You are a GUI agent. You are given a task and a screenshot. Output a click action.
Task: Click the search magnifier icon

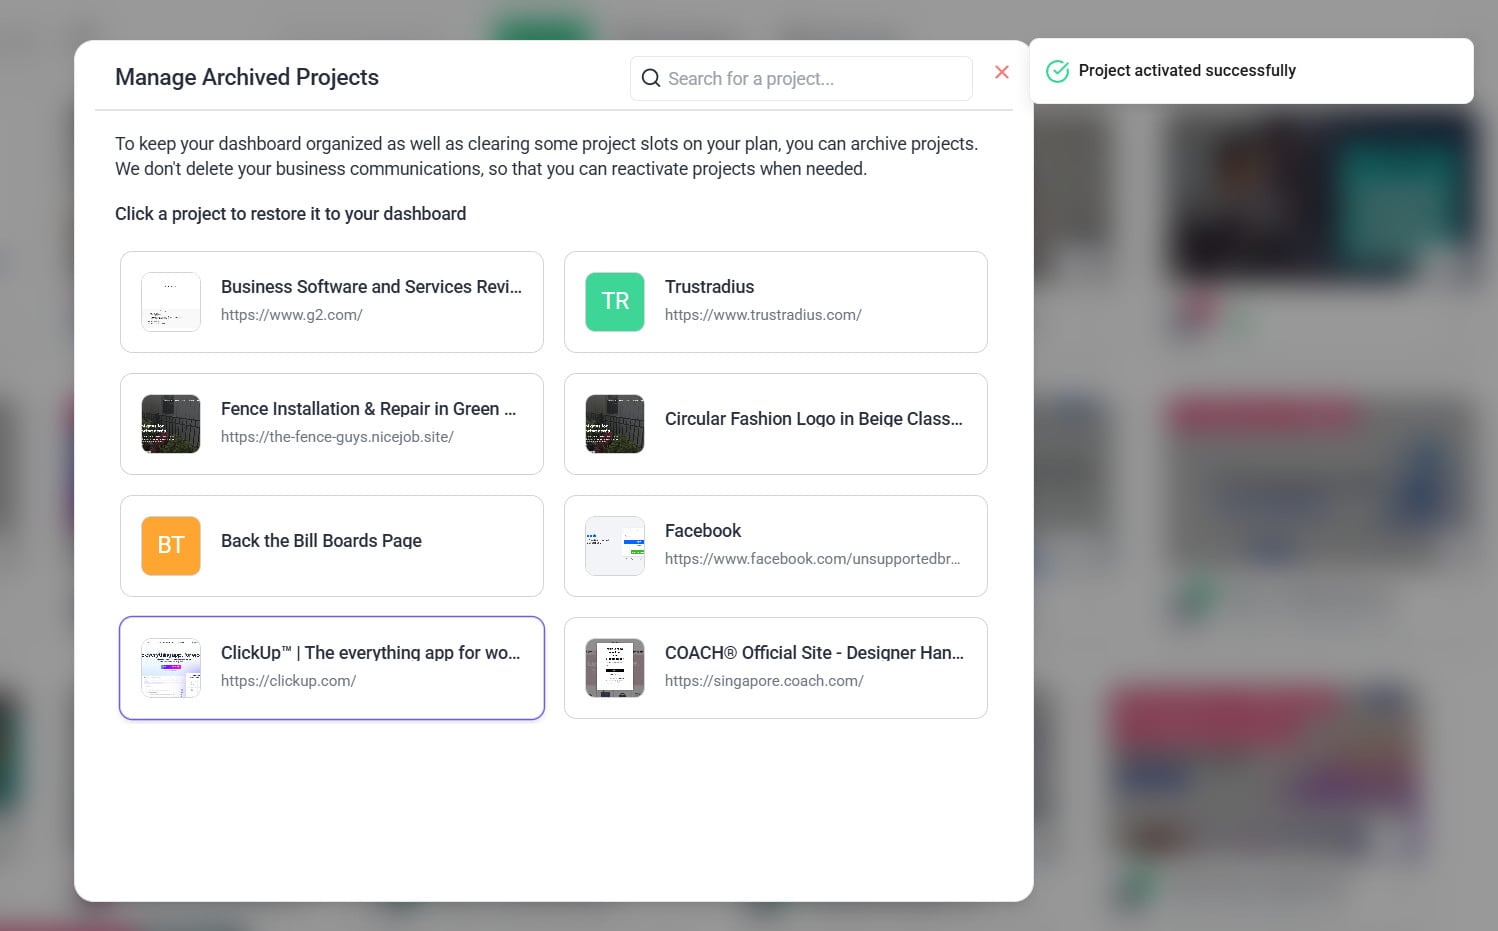click(651, 78)
